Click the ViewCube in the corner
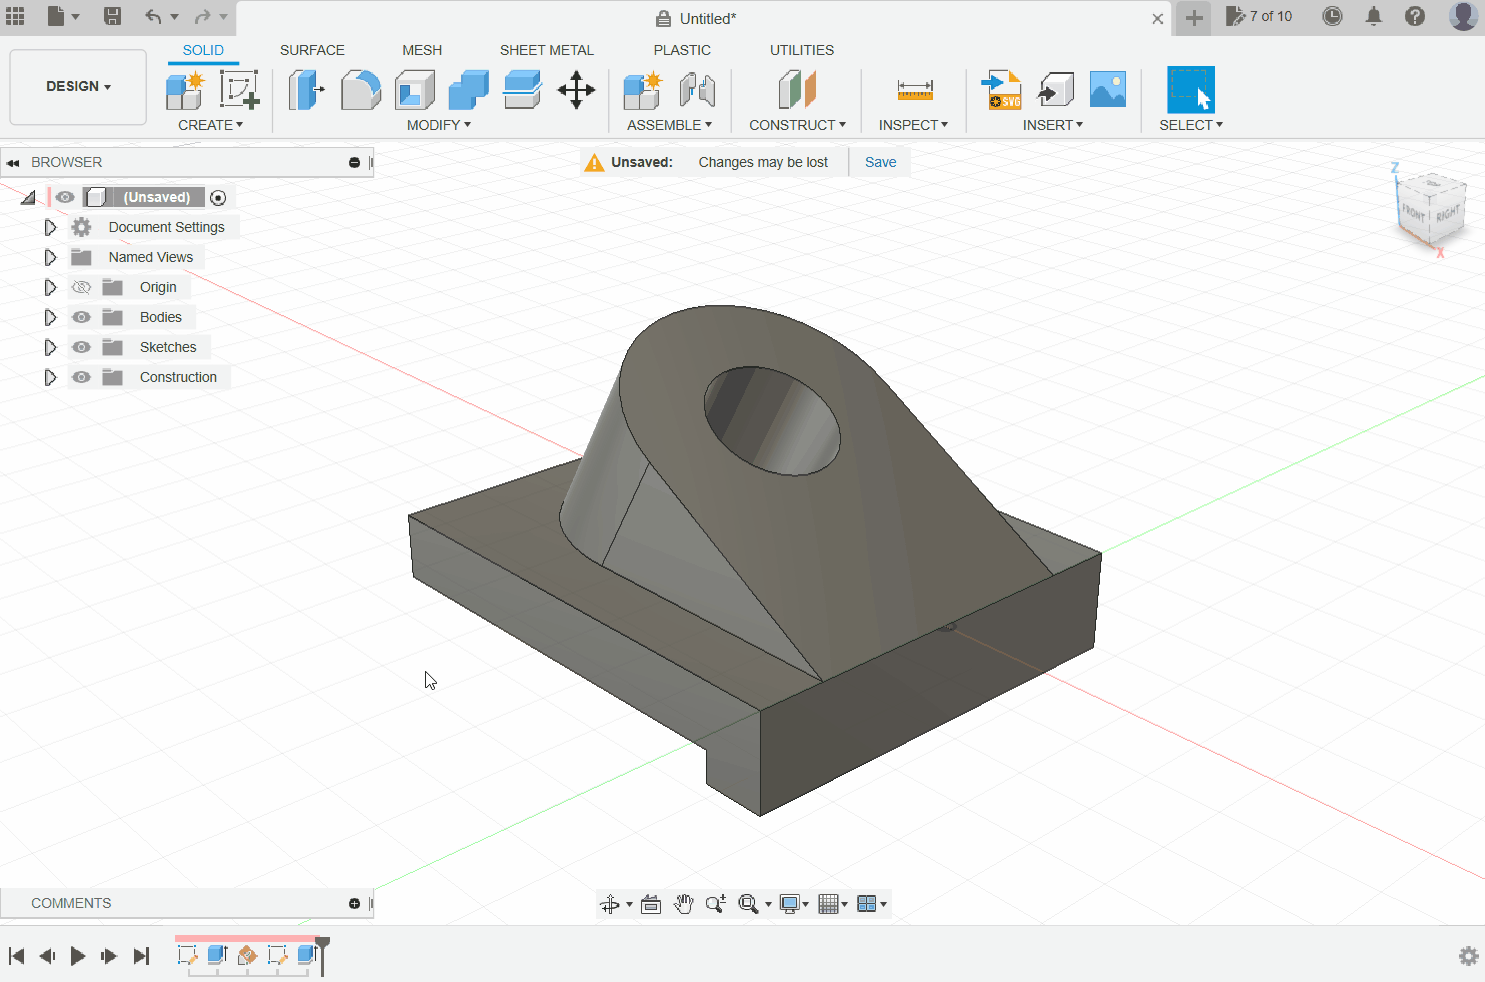 click(x=1431, y=208)
